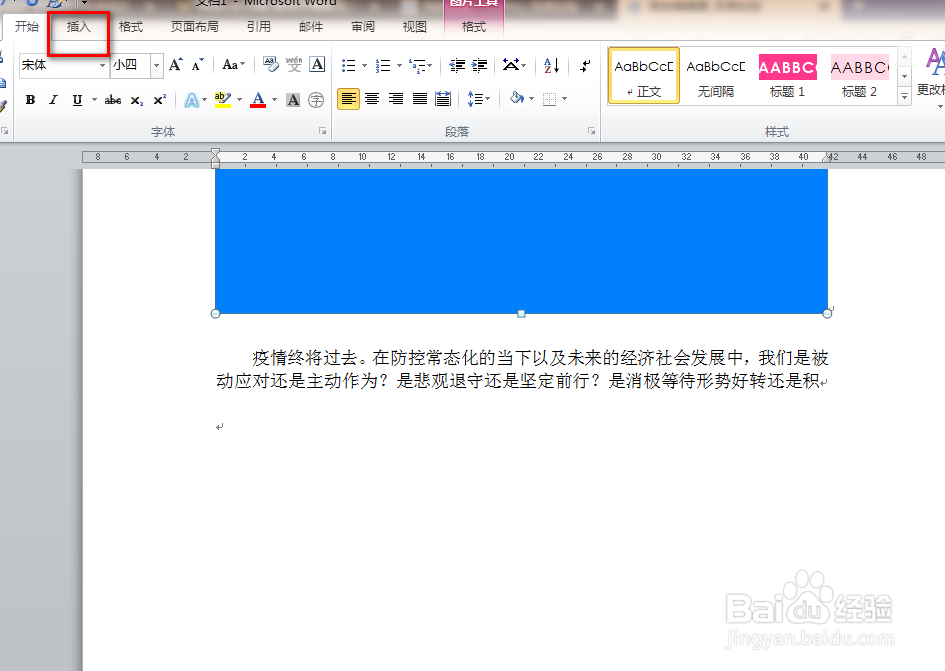Toggle bold formatting
Image resolution: width=945 pixels, height=671 pixels.
(x=30, y=100)
